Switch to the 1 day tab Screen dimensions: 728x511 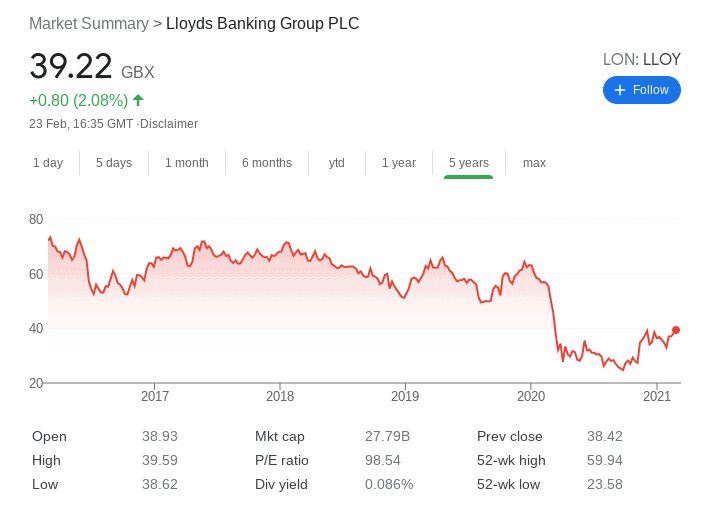pyautogui.click(x=48, y=163)
